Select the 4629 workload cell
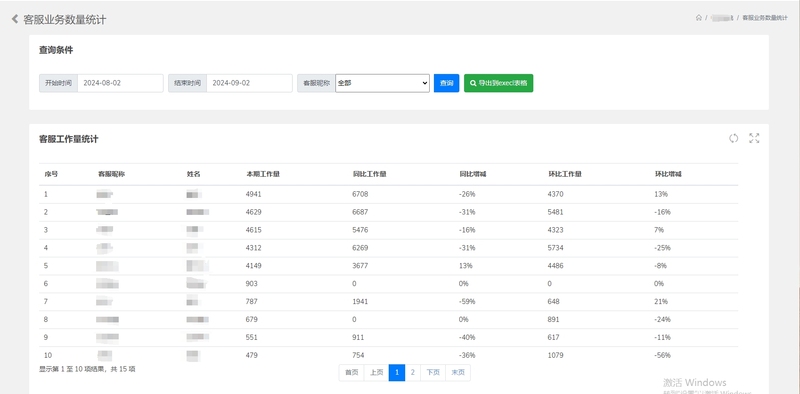The width and height of the screenshot is (800, 394). [254, 212]
